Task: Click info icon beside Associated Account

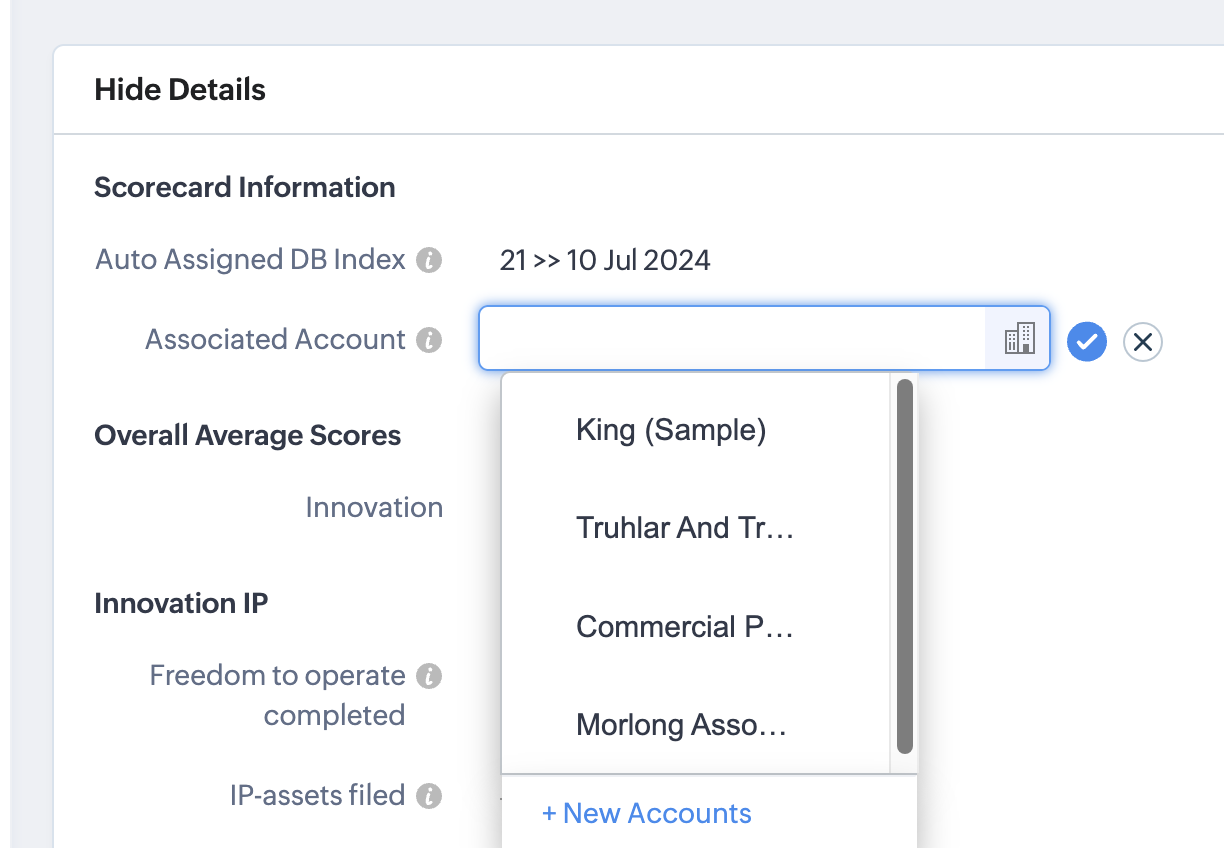Action: coord(429,340)
